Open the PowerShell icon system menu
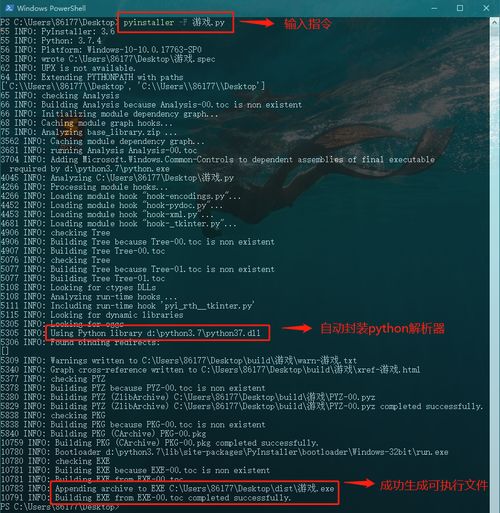This screenshot has width=500, height=513. click(x=8, y=8)
